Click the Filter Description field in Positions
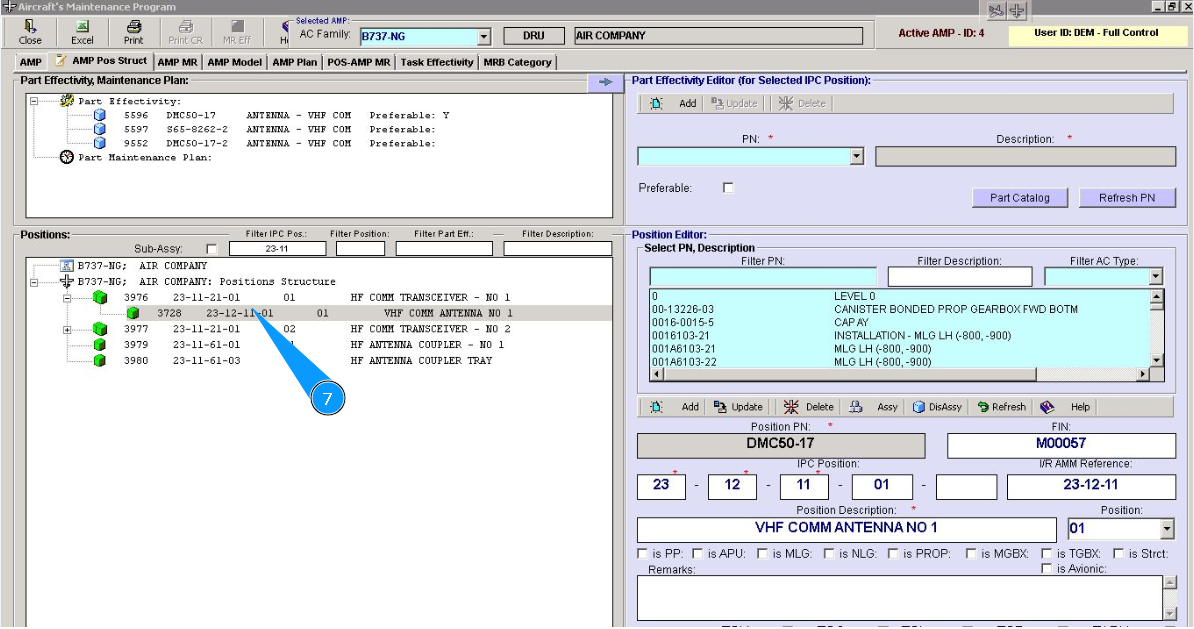1194x629 pixels. 557,249
